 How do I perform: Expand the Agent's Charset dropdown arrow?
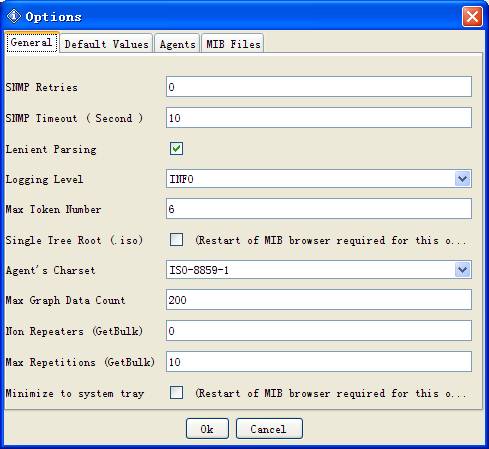point(462,270)
